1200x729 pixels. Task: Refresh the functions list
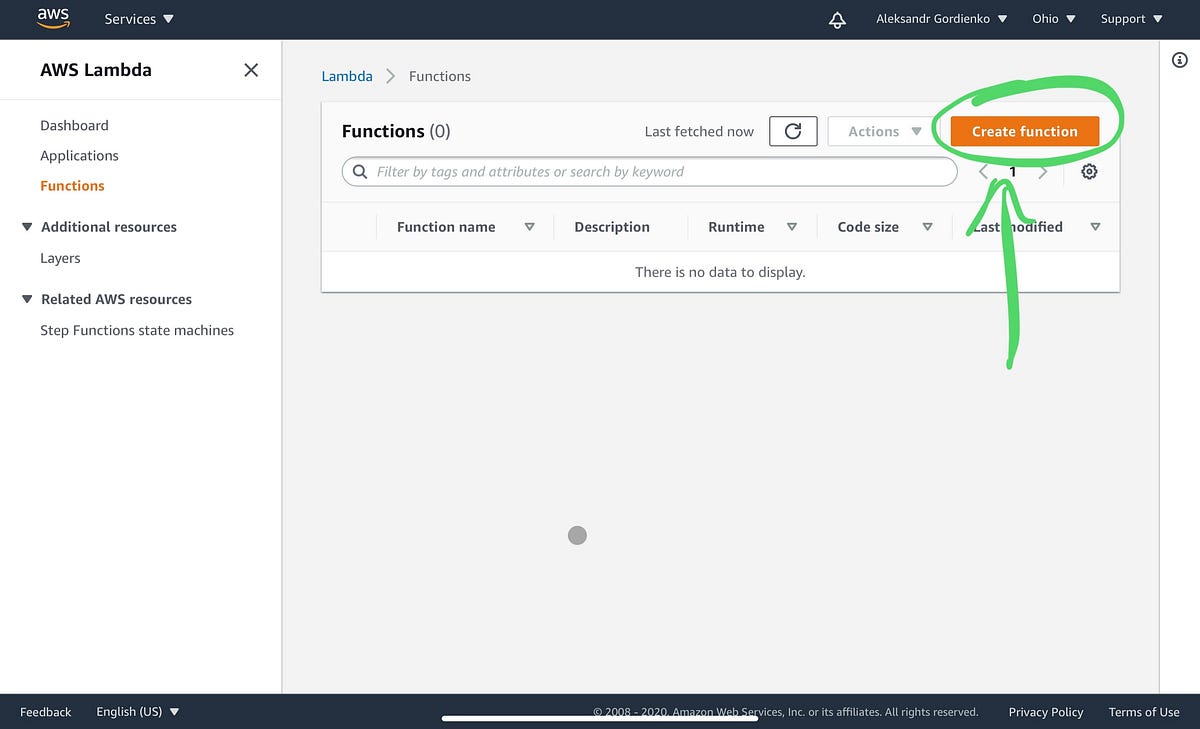pyautogui.click(x=792, y=131)
